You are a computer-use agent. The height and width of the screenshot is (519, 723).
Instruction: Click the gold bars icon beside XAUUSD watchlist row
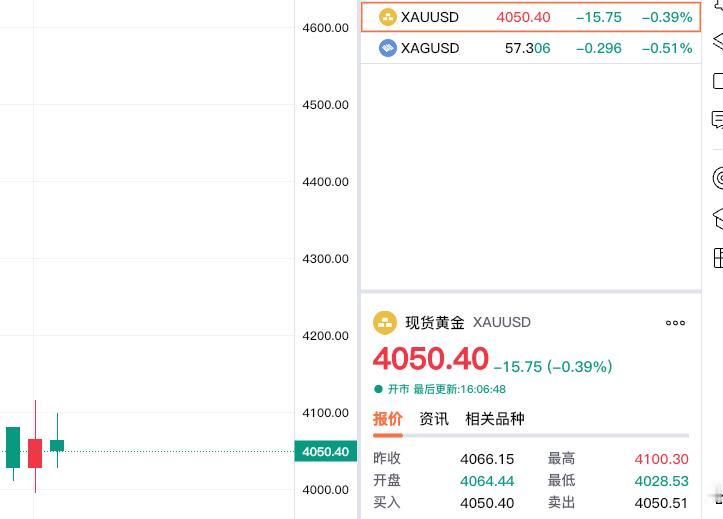(x=387, y=18)
